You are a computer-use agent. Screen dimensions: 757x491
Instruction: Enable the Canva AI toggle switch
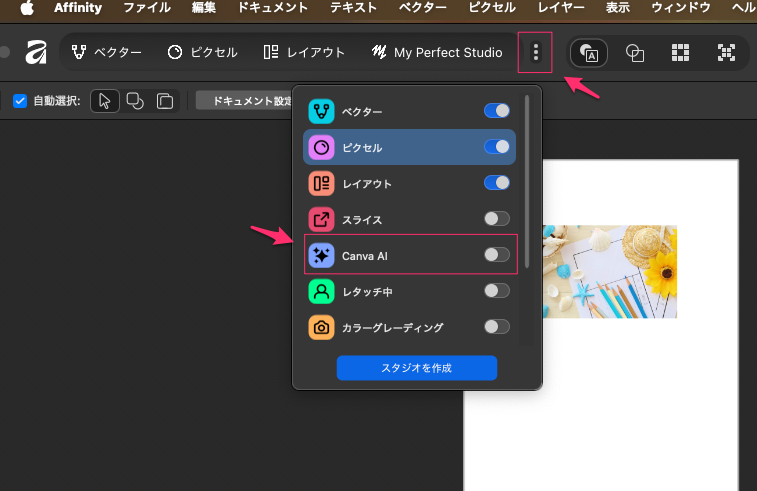tap(496, 255)
